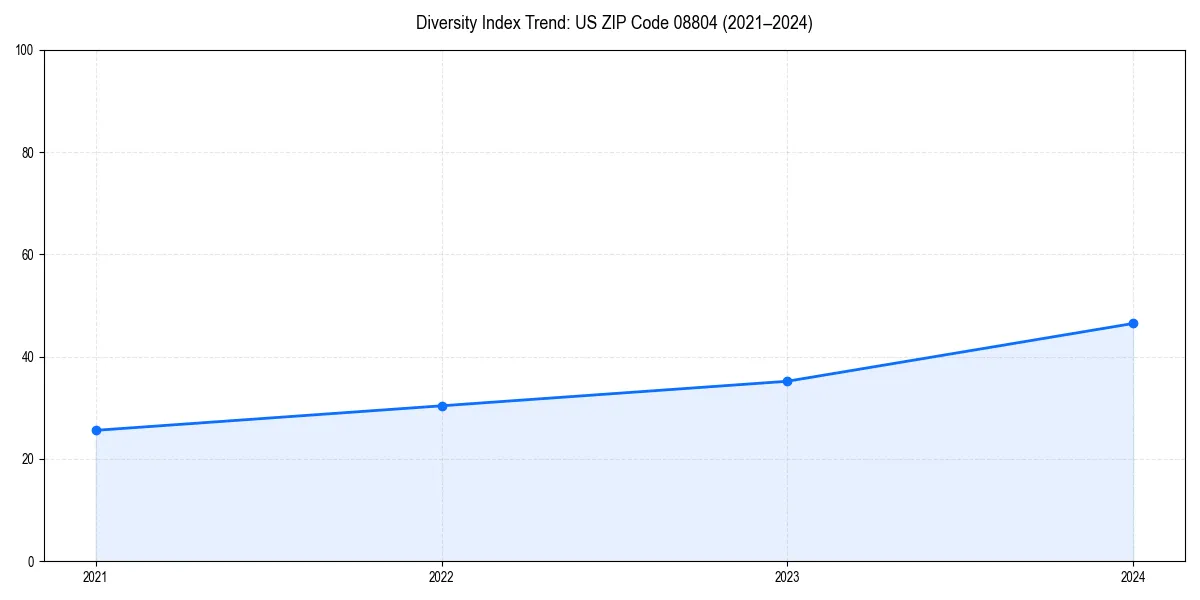This screenshot has width=1200, height=600.
Task: Click the x-axis label 2023
Action: tap(787, 577)
